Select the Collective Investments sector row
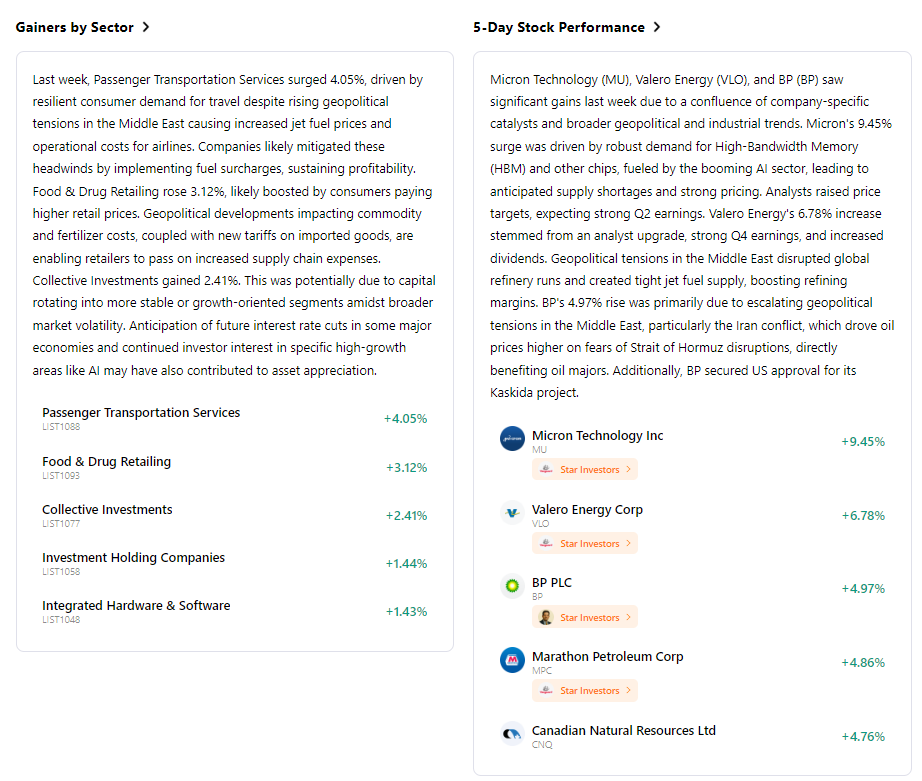The height and width of the screenshot is (781, 922). point(107,510)
